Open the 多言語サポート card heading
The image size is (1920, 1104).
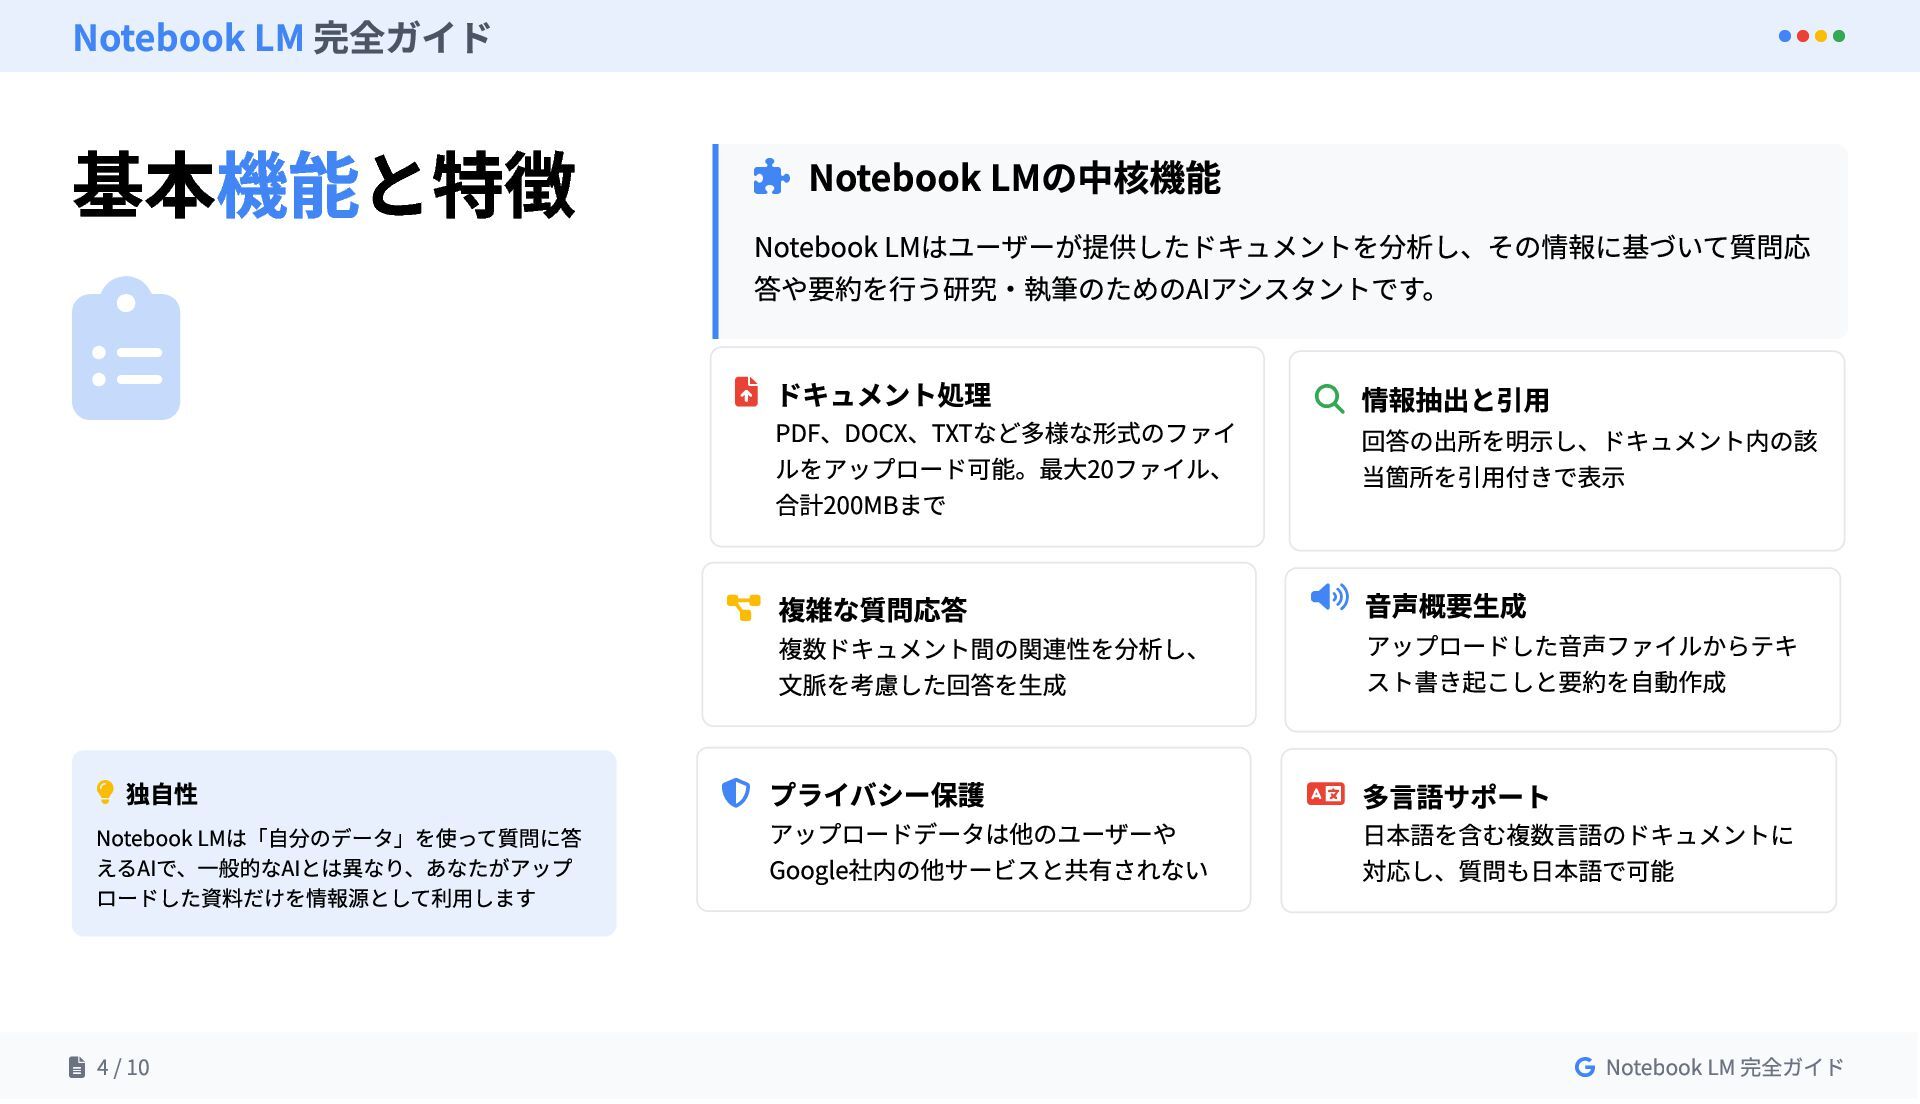point(1455,797)
